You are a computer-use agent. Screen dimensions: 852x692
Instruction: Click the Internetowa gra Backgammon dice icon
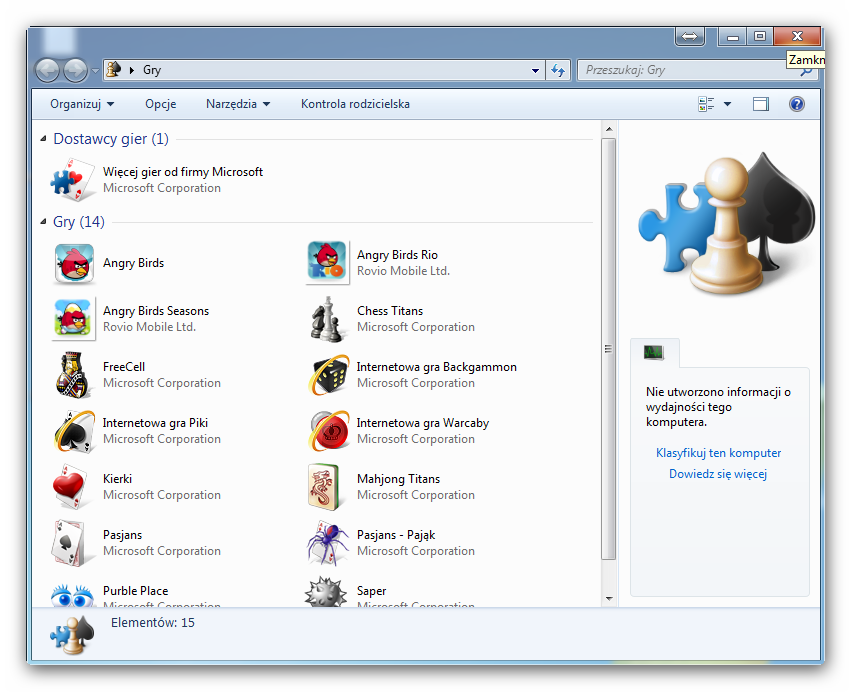click(328, 375)
